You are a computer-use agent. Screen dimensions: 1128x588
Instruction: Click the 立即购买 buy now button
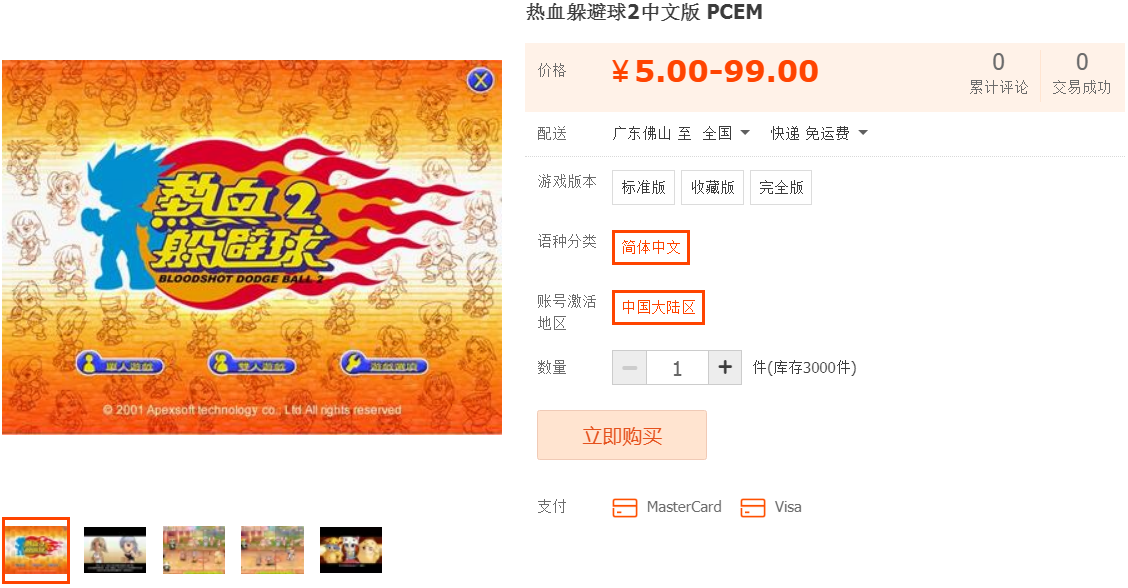pyautogui.click(x=622, y=435)
